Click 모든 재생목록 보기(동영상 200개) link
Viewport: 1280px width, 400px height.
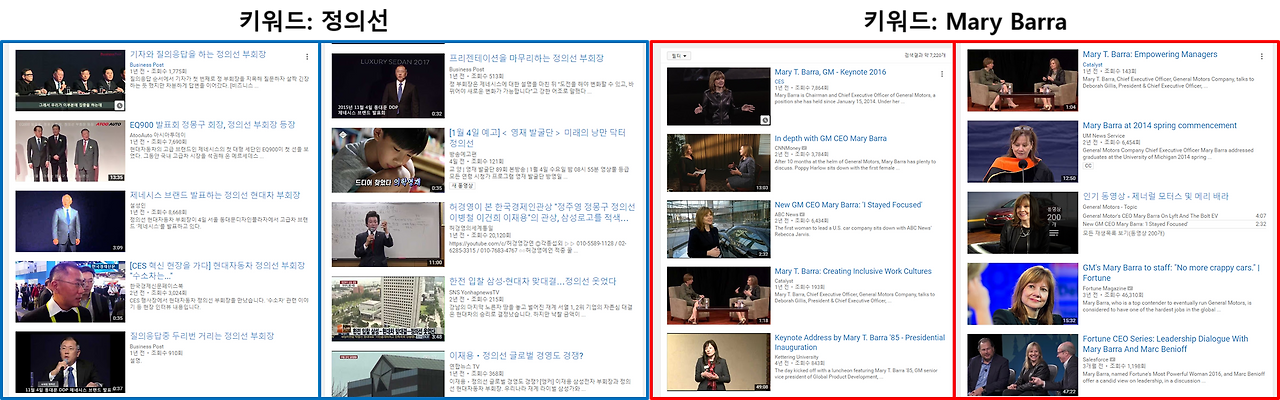(x=1123, y=232)
